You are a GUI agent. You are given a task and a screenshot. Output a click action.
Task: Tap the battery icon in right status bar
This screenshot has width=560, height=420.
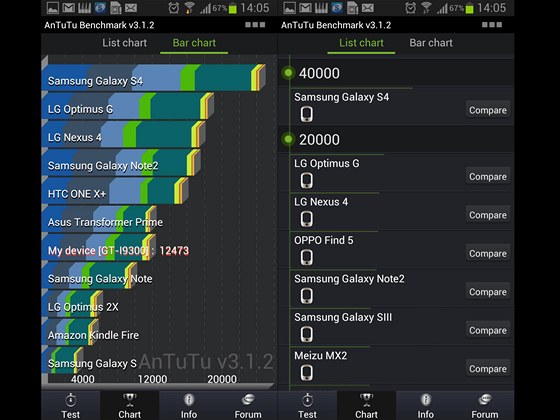(x=470, y=8)
